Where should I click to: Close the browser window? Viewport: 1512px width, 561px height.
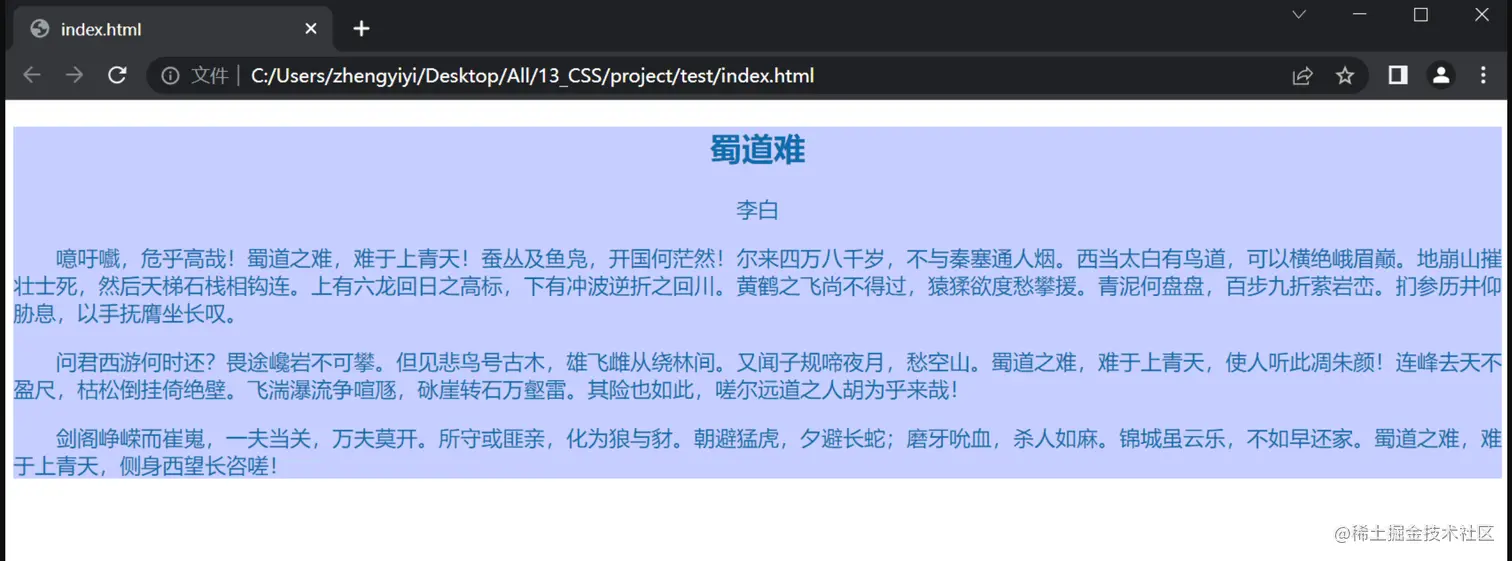pyautogui.click(x=1482, y=15)
